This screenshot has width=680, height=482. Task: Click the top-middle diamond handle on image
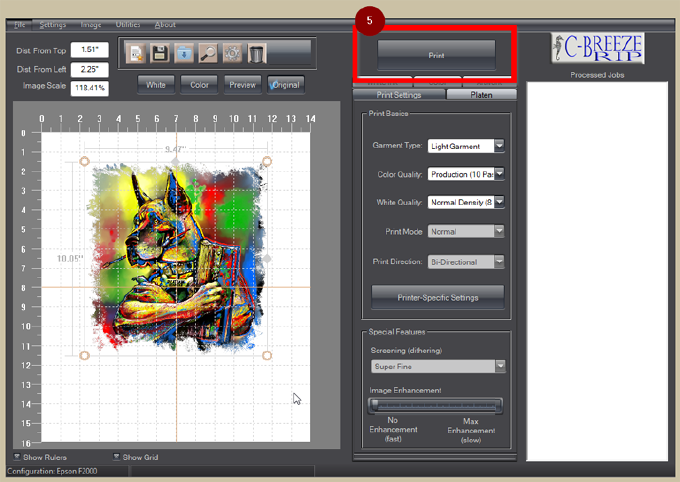pyautogui.click(x=175, y=161)
